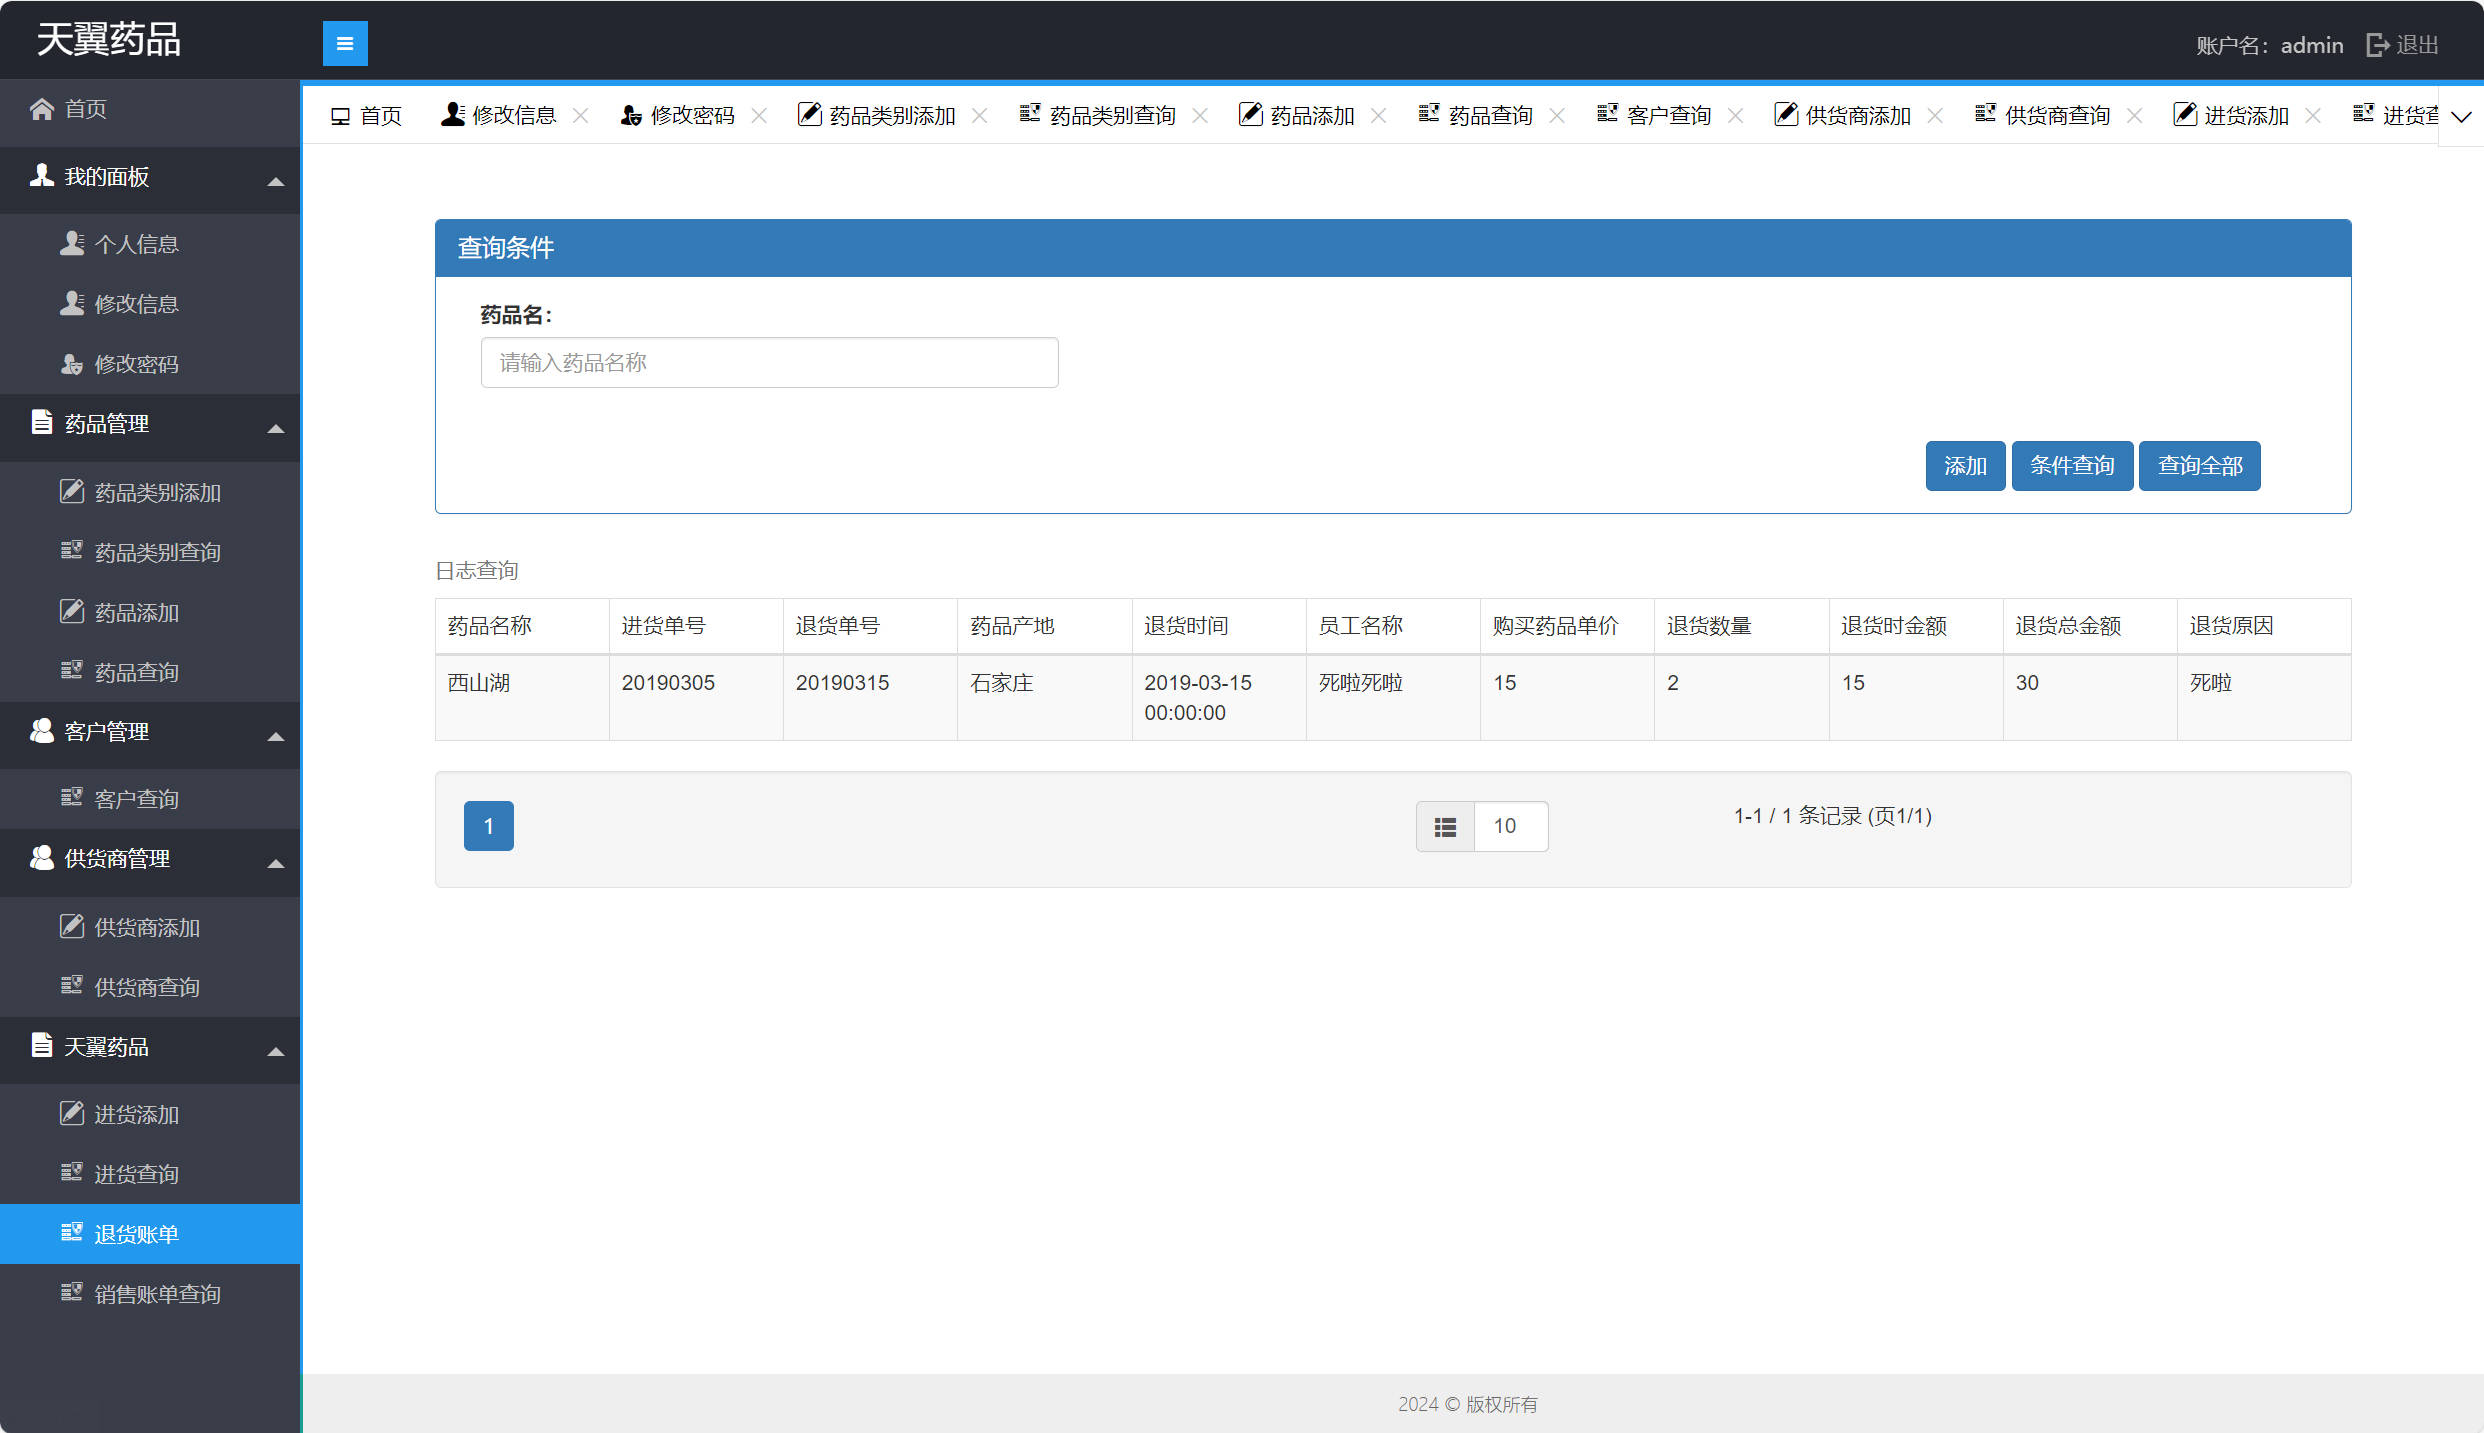
Task: Click the blue 添加 button
Action: (1964, 466)
